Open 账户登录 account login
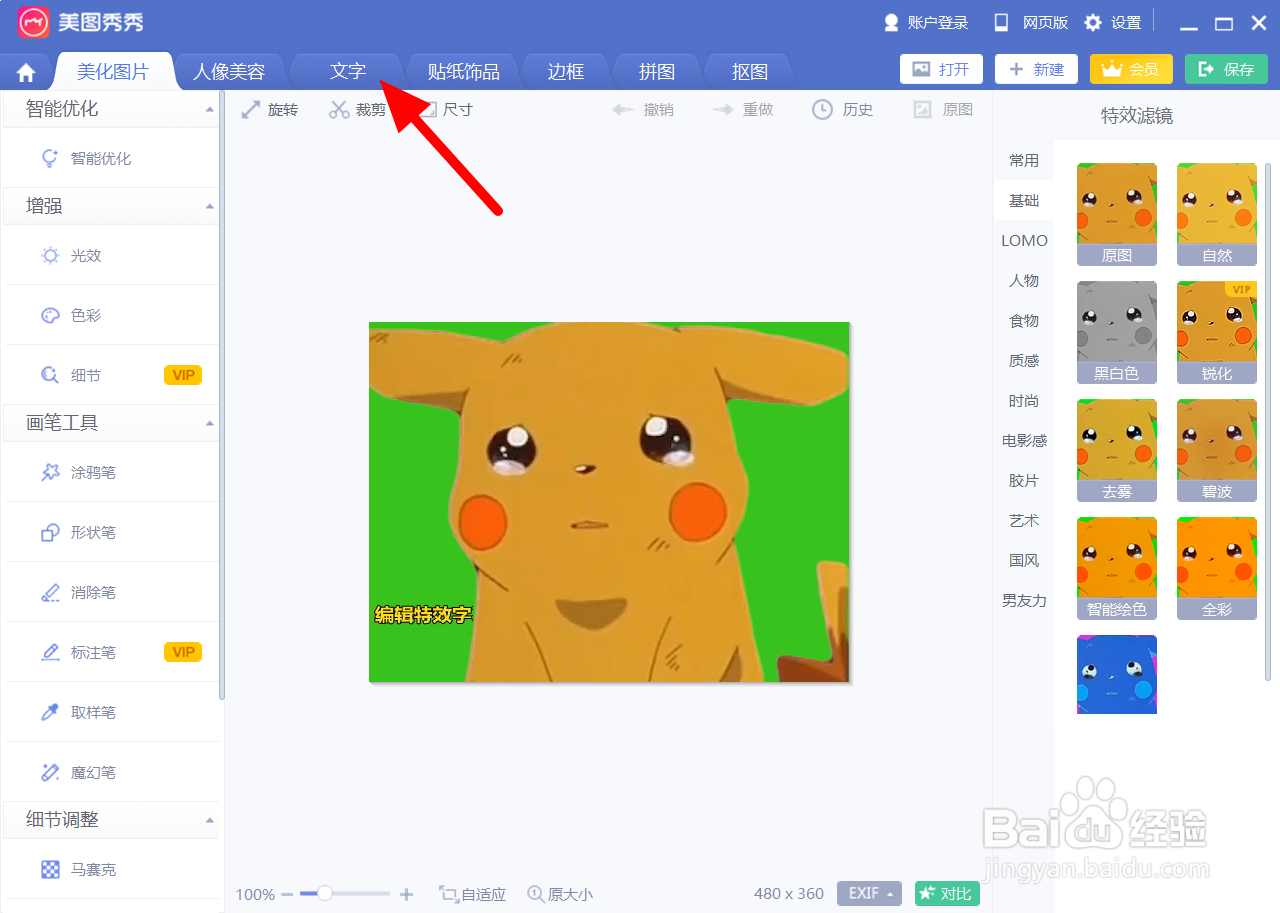1280x913 pixels. tap(926, 22)
